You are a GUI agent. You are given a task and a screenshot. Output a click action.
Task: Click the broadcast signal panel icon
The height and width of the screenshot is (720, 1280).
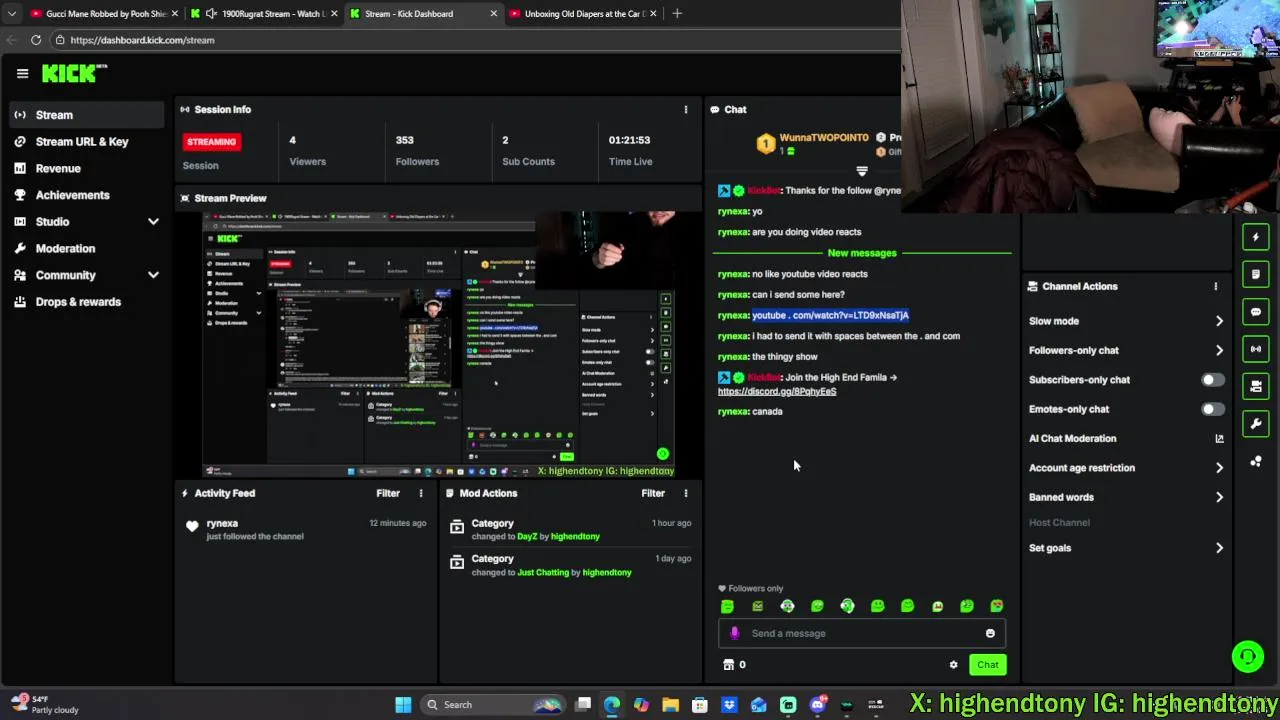pyautogui.click(x=1256, y=349)
